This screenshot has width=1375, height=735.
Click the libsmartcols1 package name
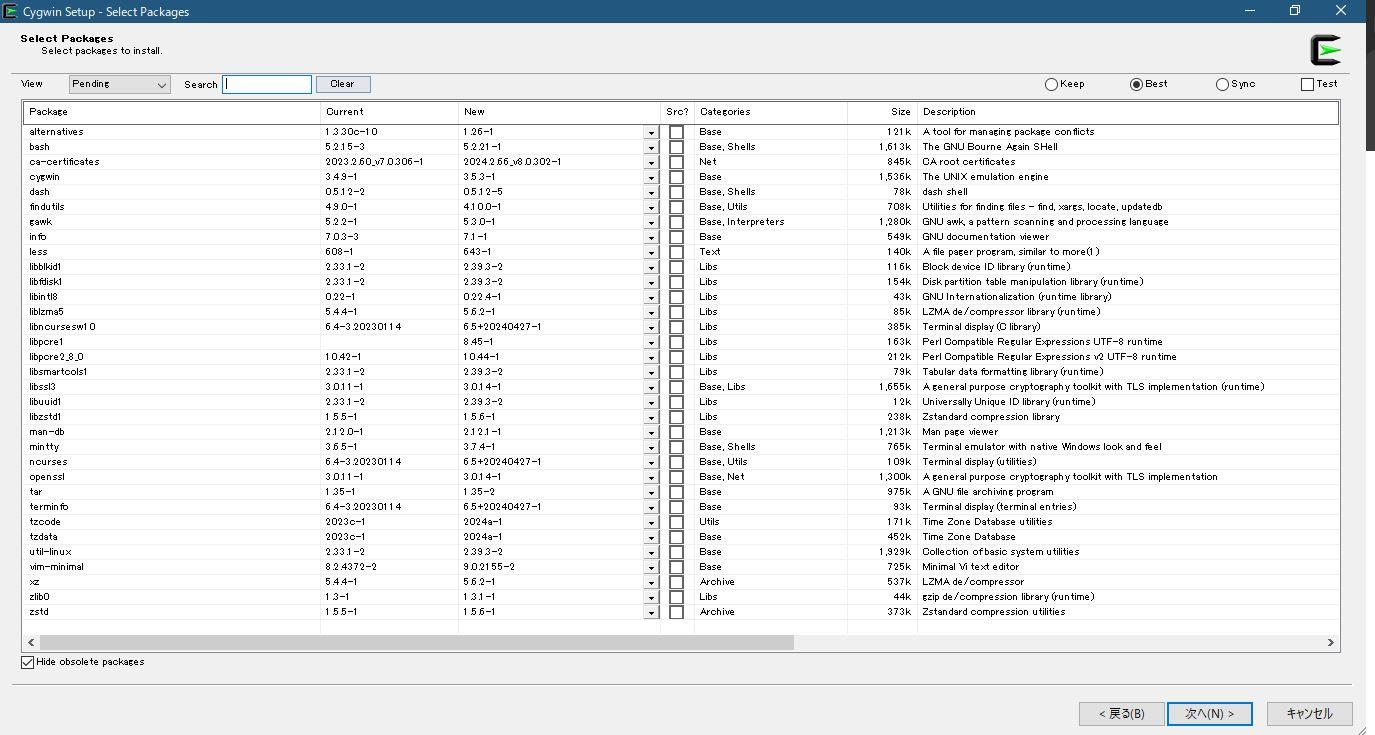58,372
